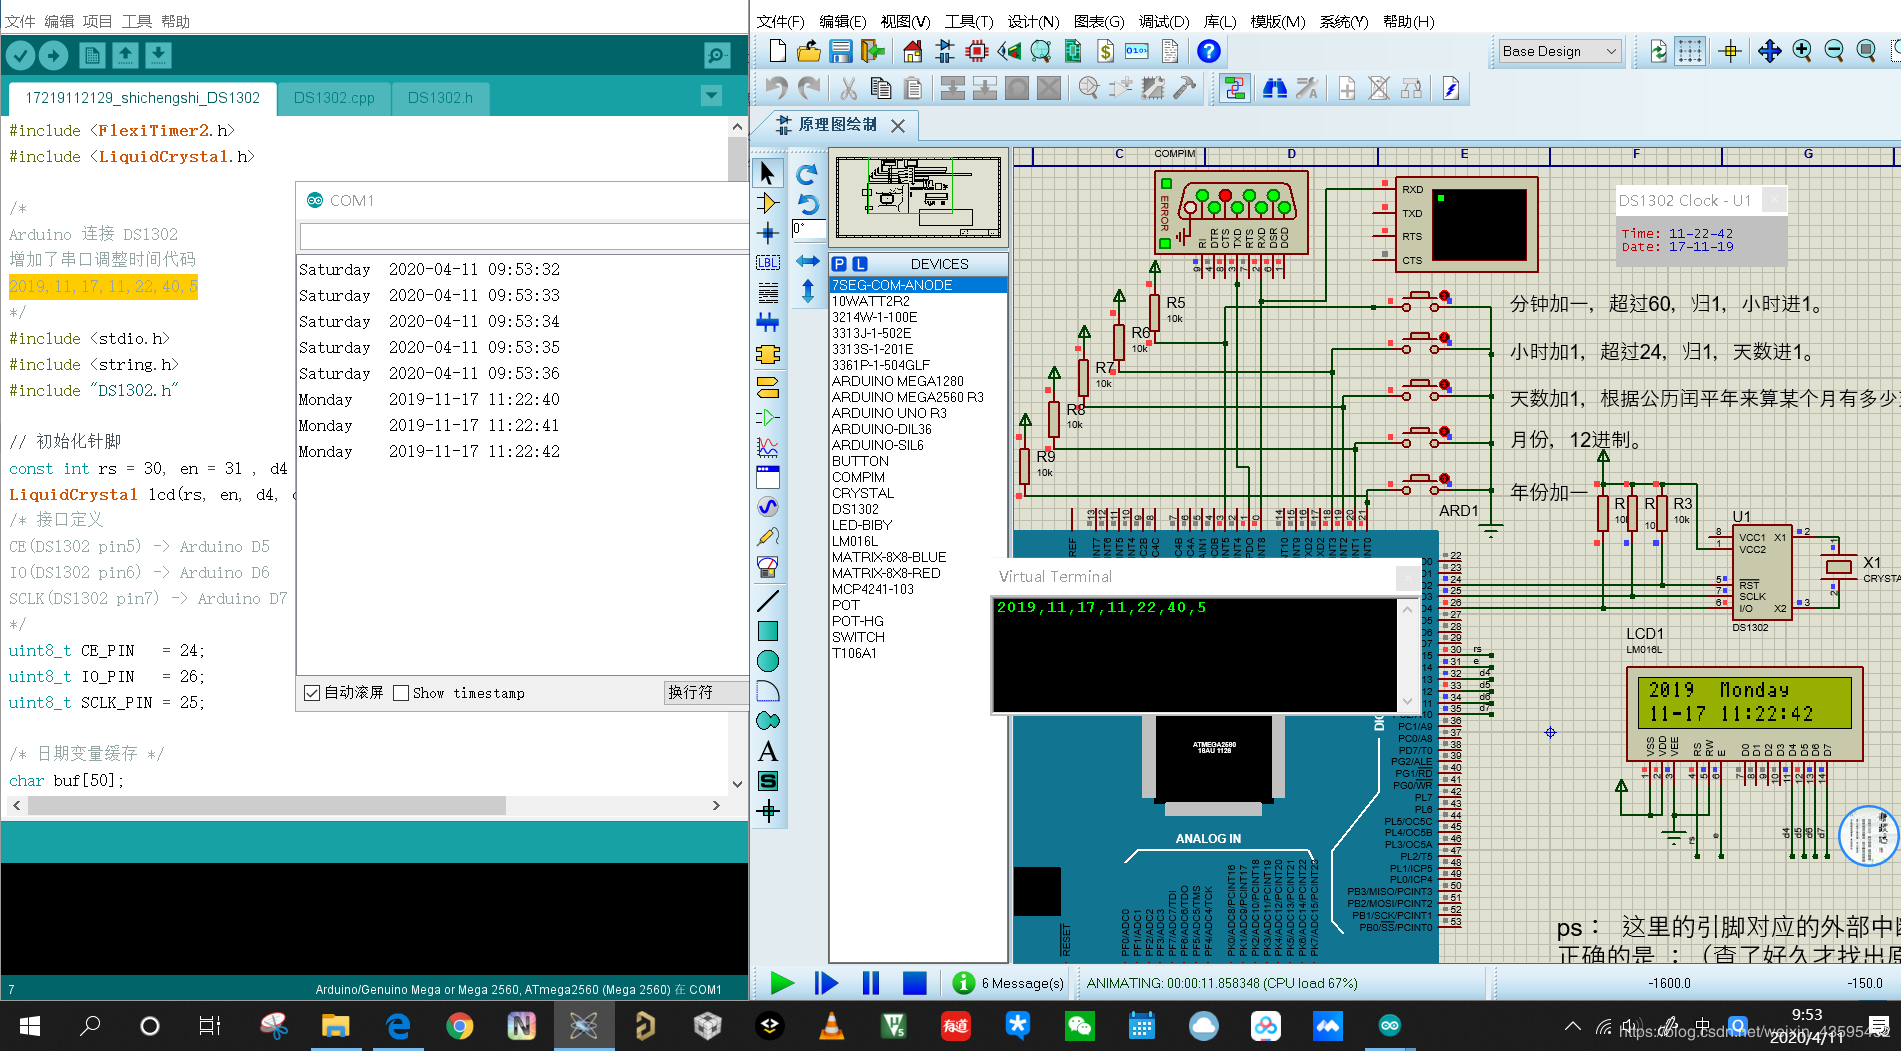Open 换行符 line ending dropdown
Viewport: 1901px width, 1051px height.
tap(707, 693)
